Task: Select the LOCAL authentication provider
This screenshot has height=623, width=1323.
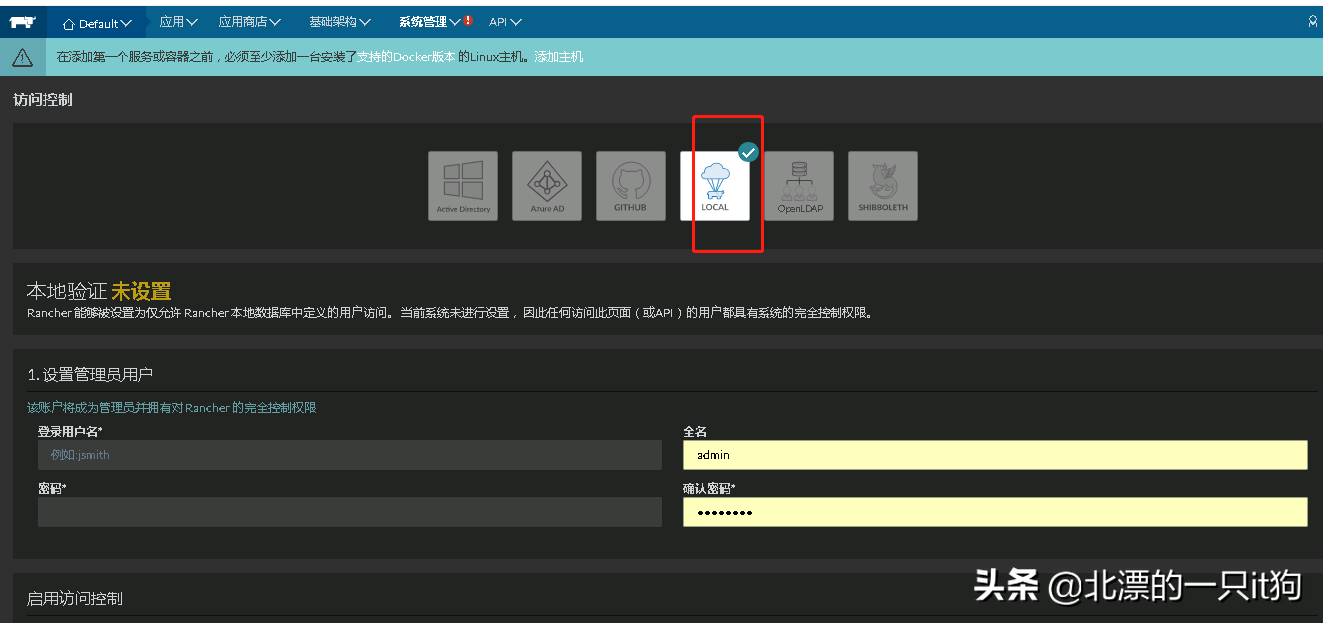Action: [715, 186]
